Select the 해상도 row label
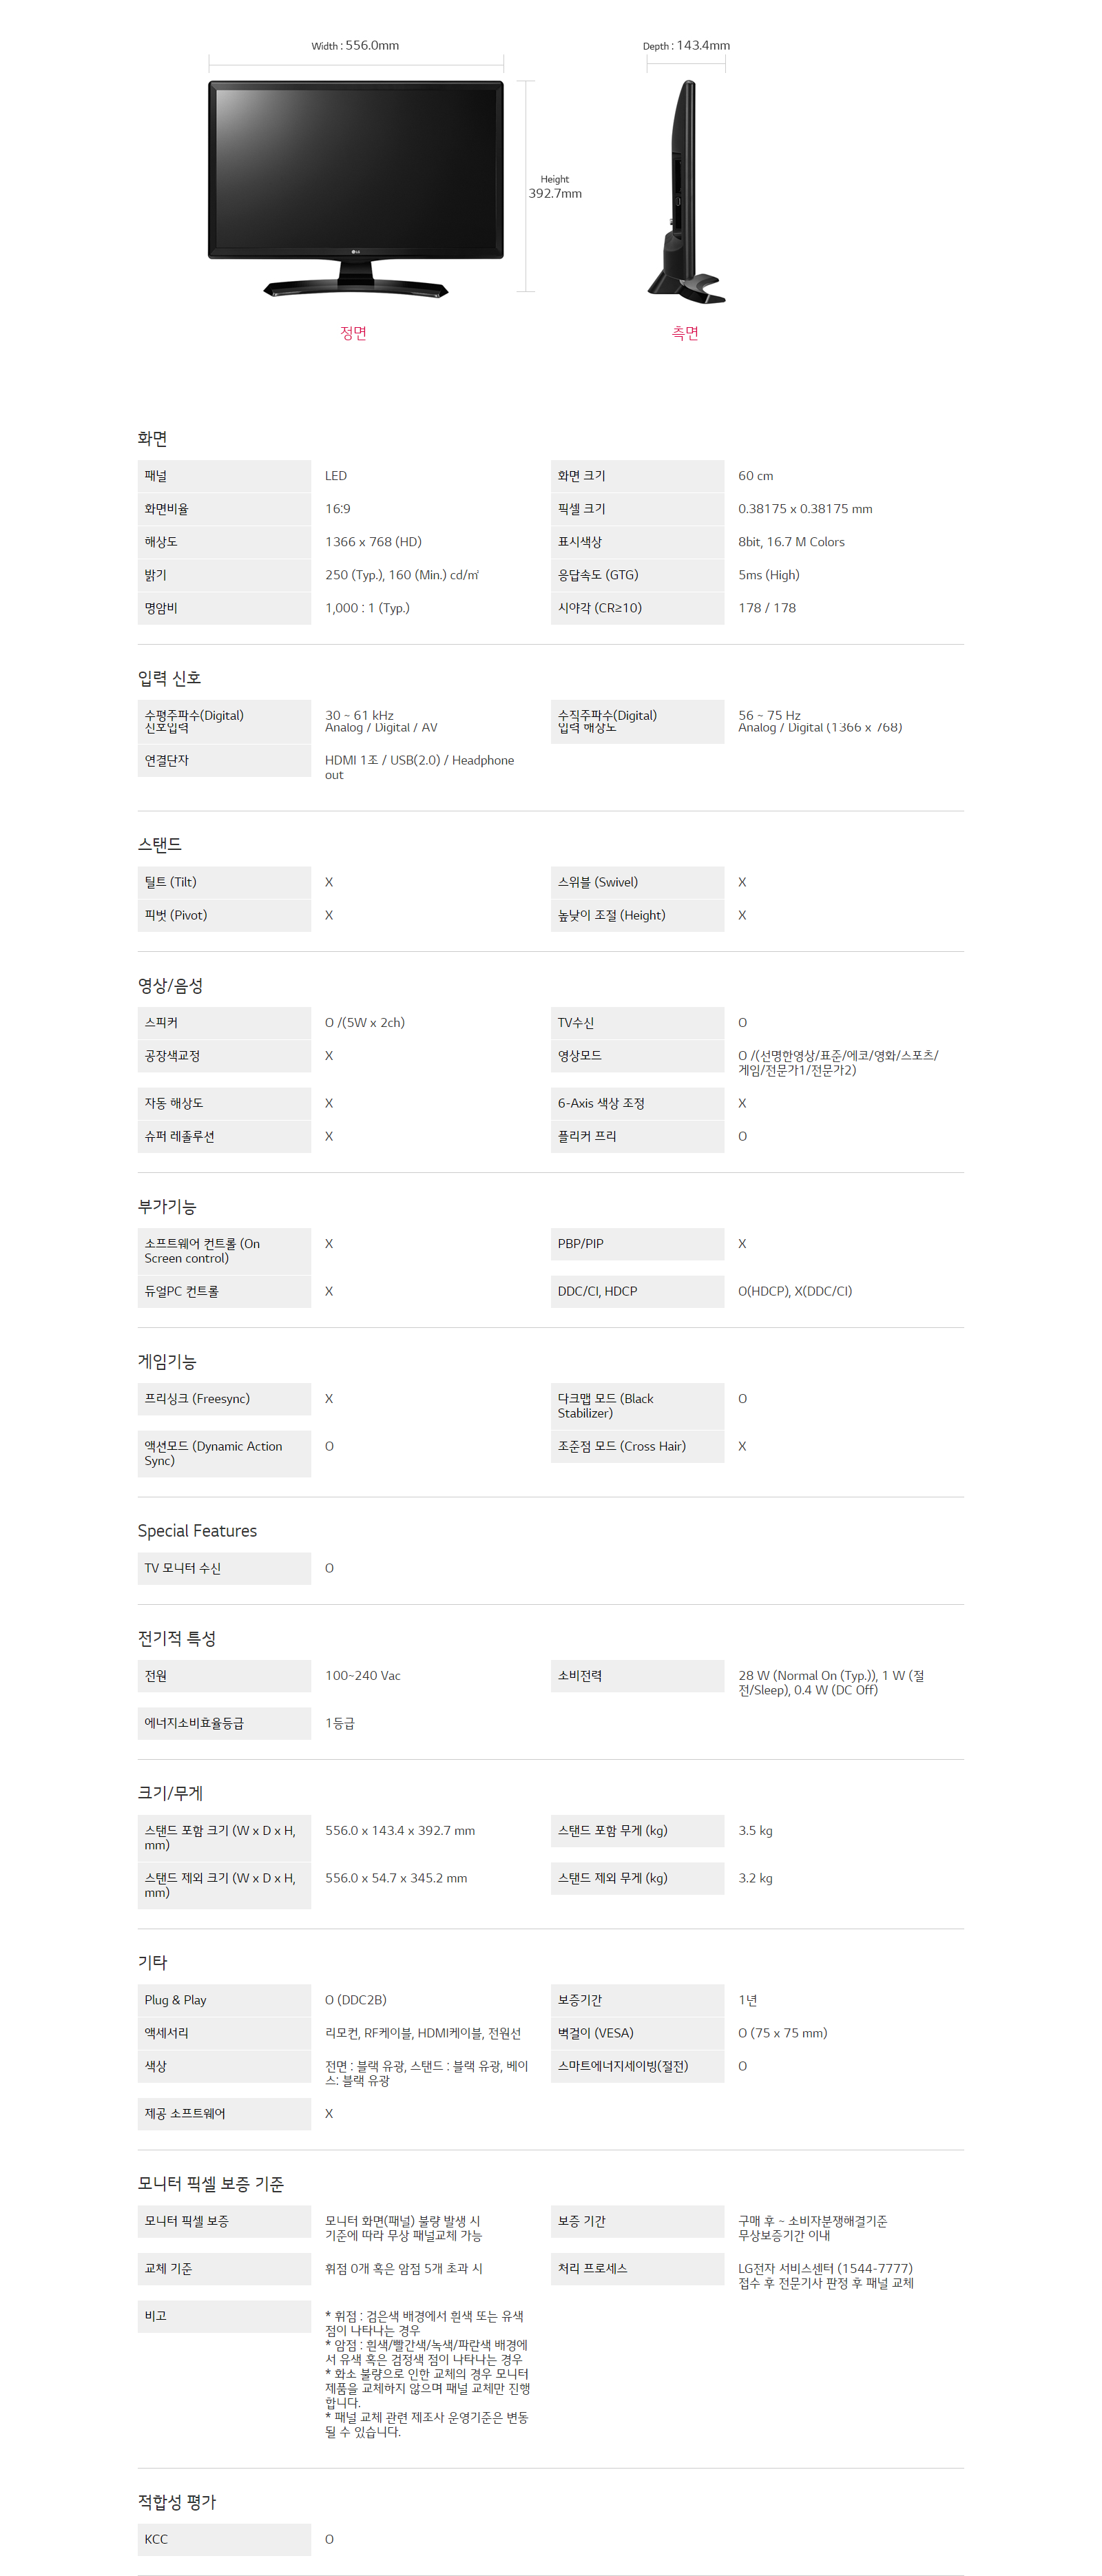Screen dimensions: 1102x2576 161,542
